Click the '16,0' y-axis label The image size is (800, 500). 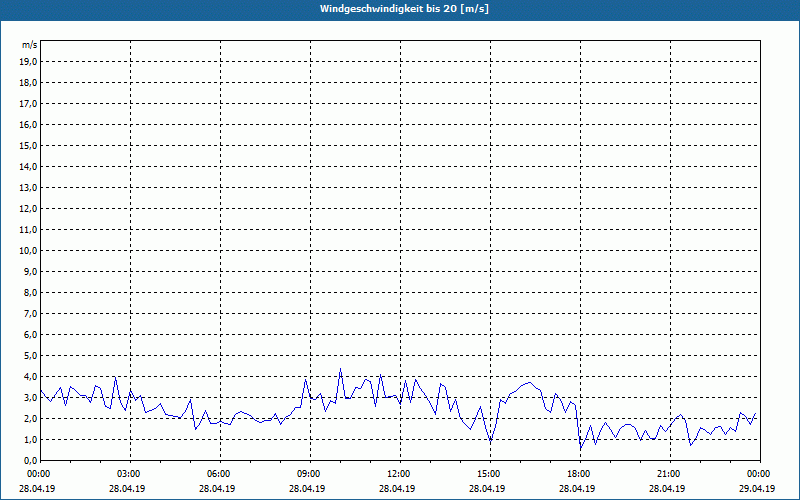point(29,124)
